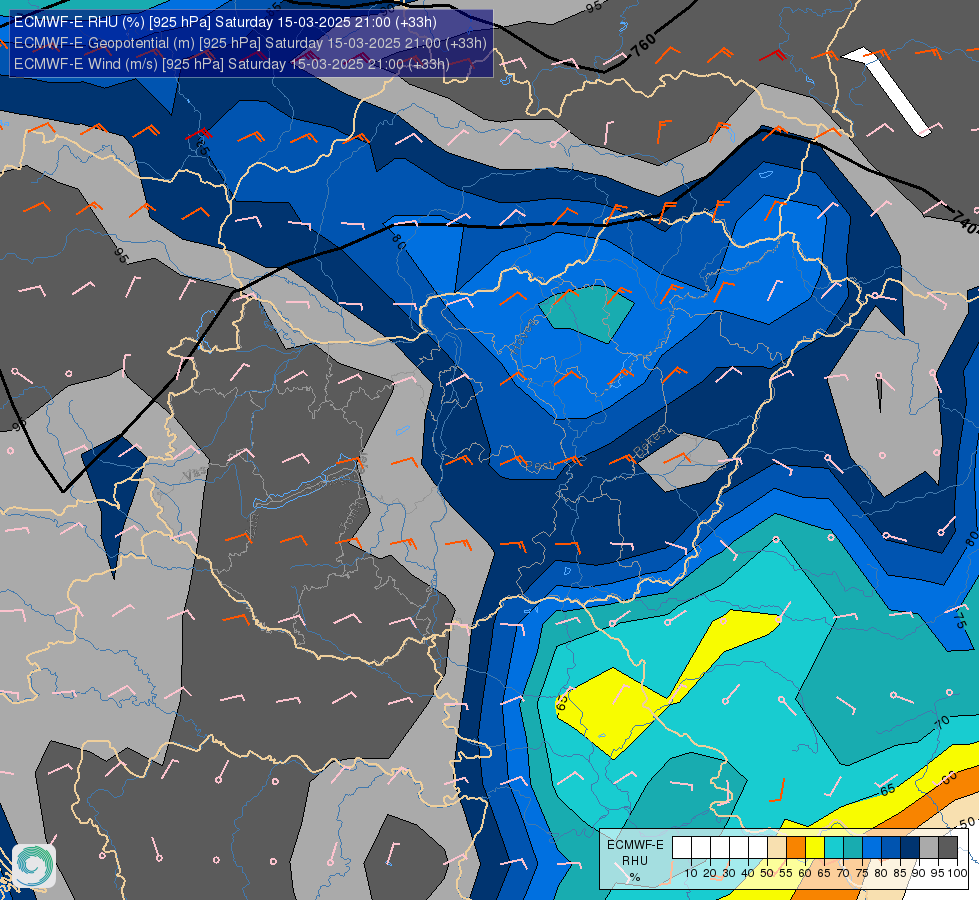Click the '70' humidity contour label on map
This screenshot has height=900, width=979.
[942, 723]
